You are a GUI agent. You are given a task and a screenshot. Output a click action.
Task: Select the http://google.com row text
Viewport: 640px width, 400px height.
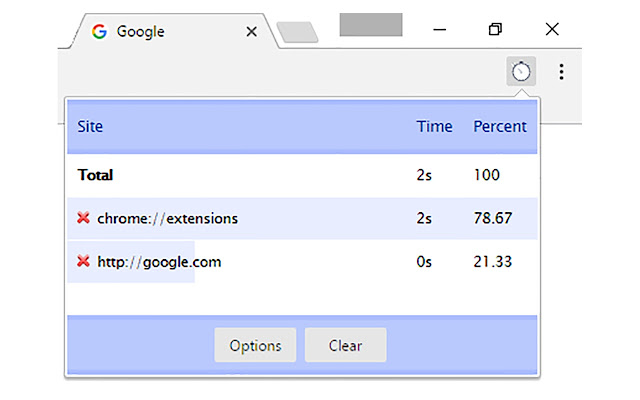159,262
